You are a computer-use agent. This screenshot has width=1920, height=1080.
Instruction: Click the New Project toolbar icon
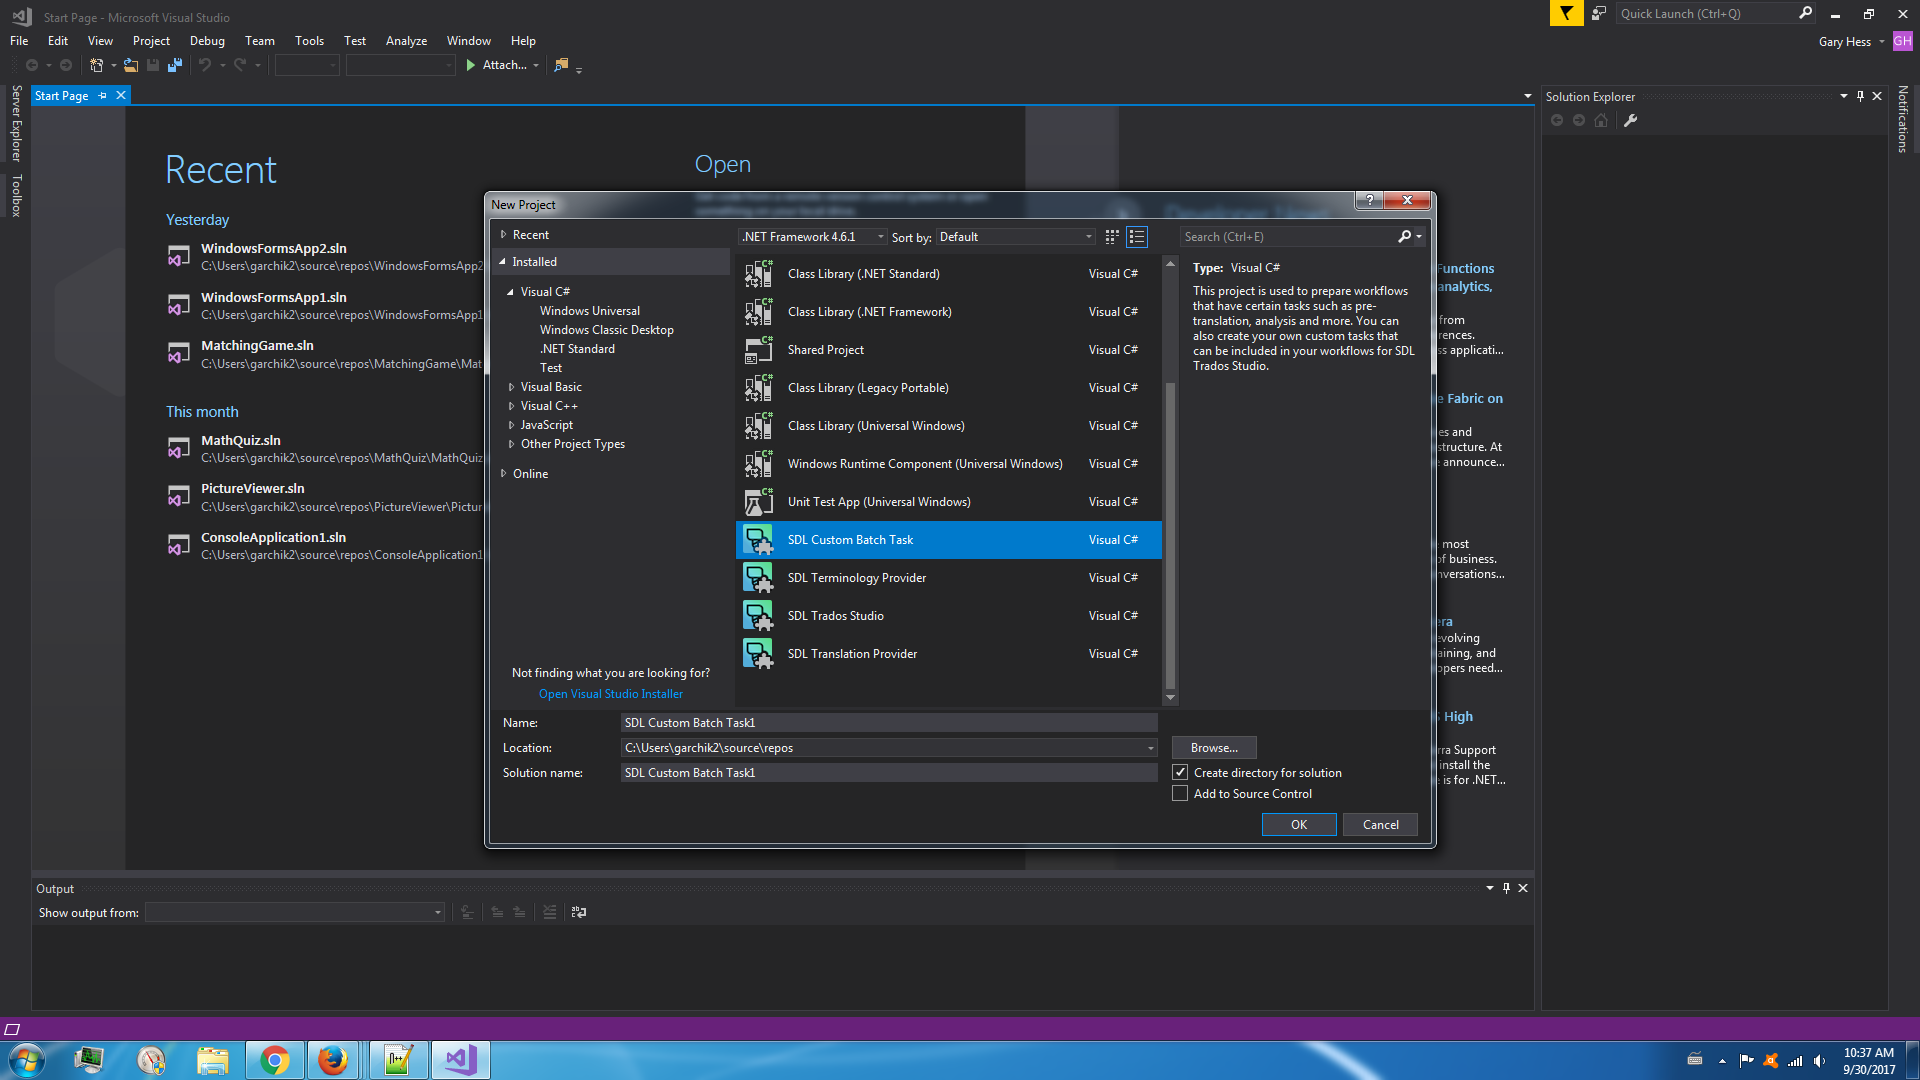tap(96, 65)
